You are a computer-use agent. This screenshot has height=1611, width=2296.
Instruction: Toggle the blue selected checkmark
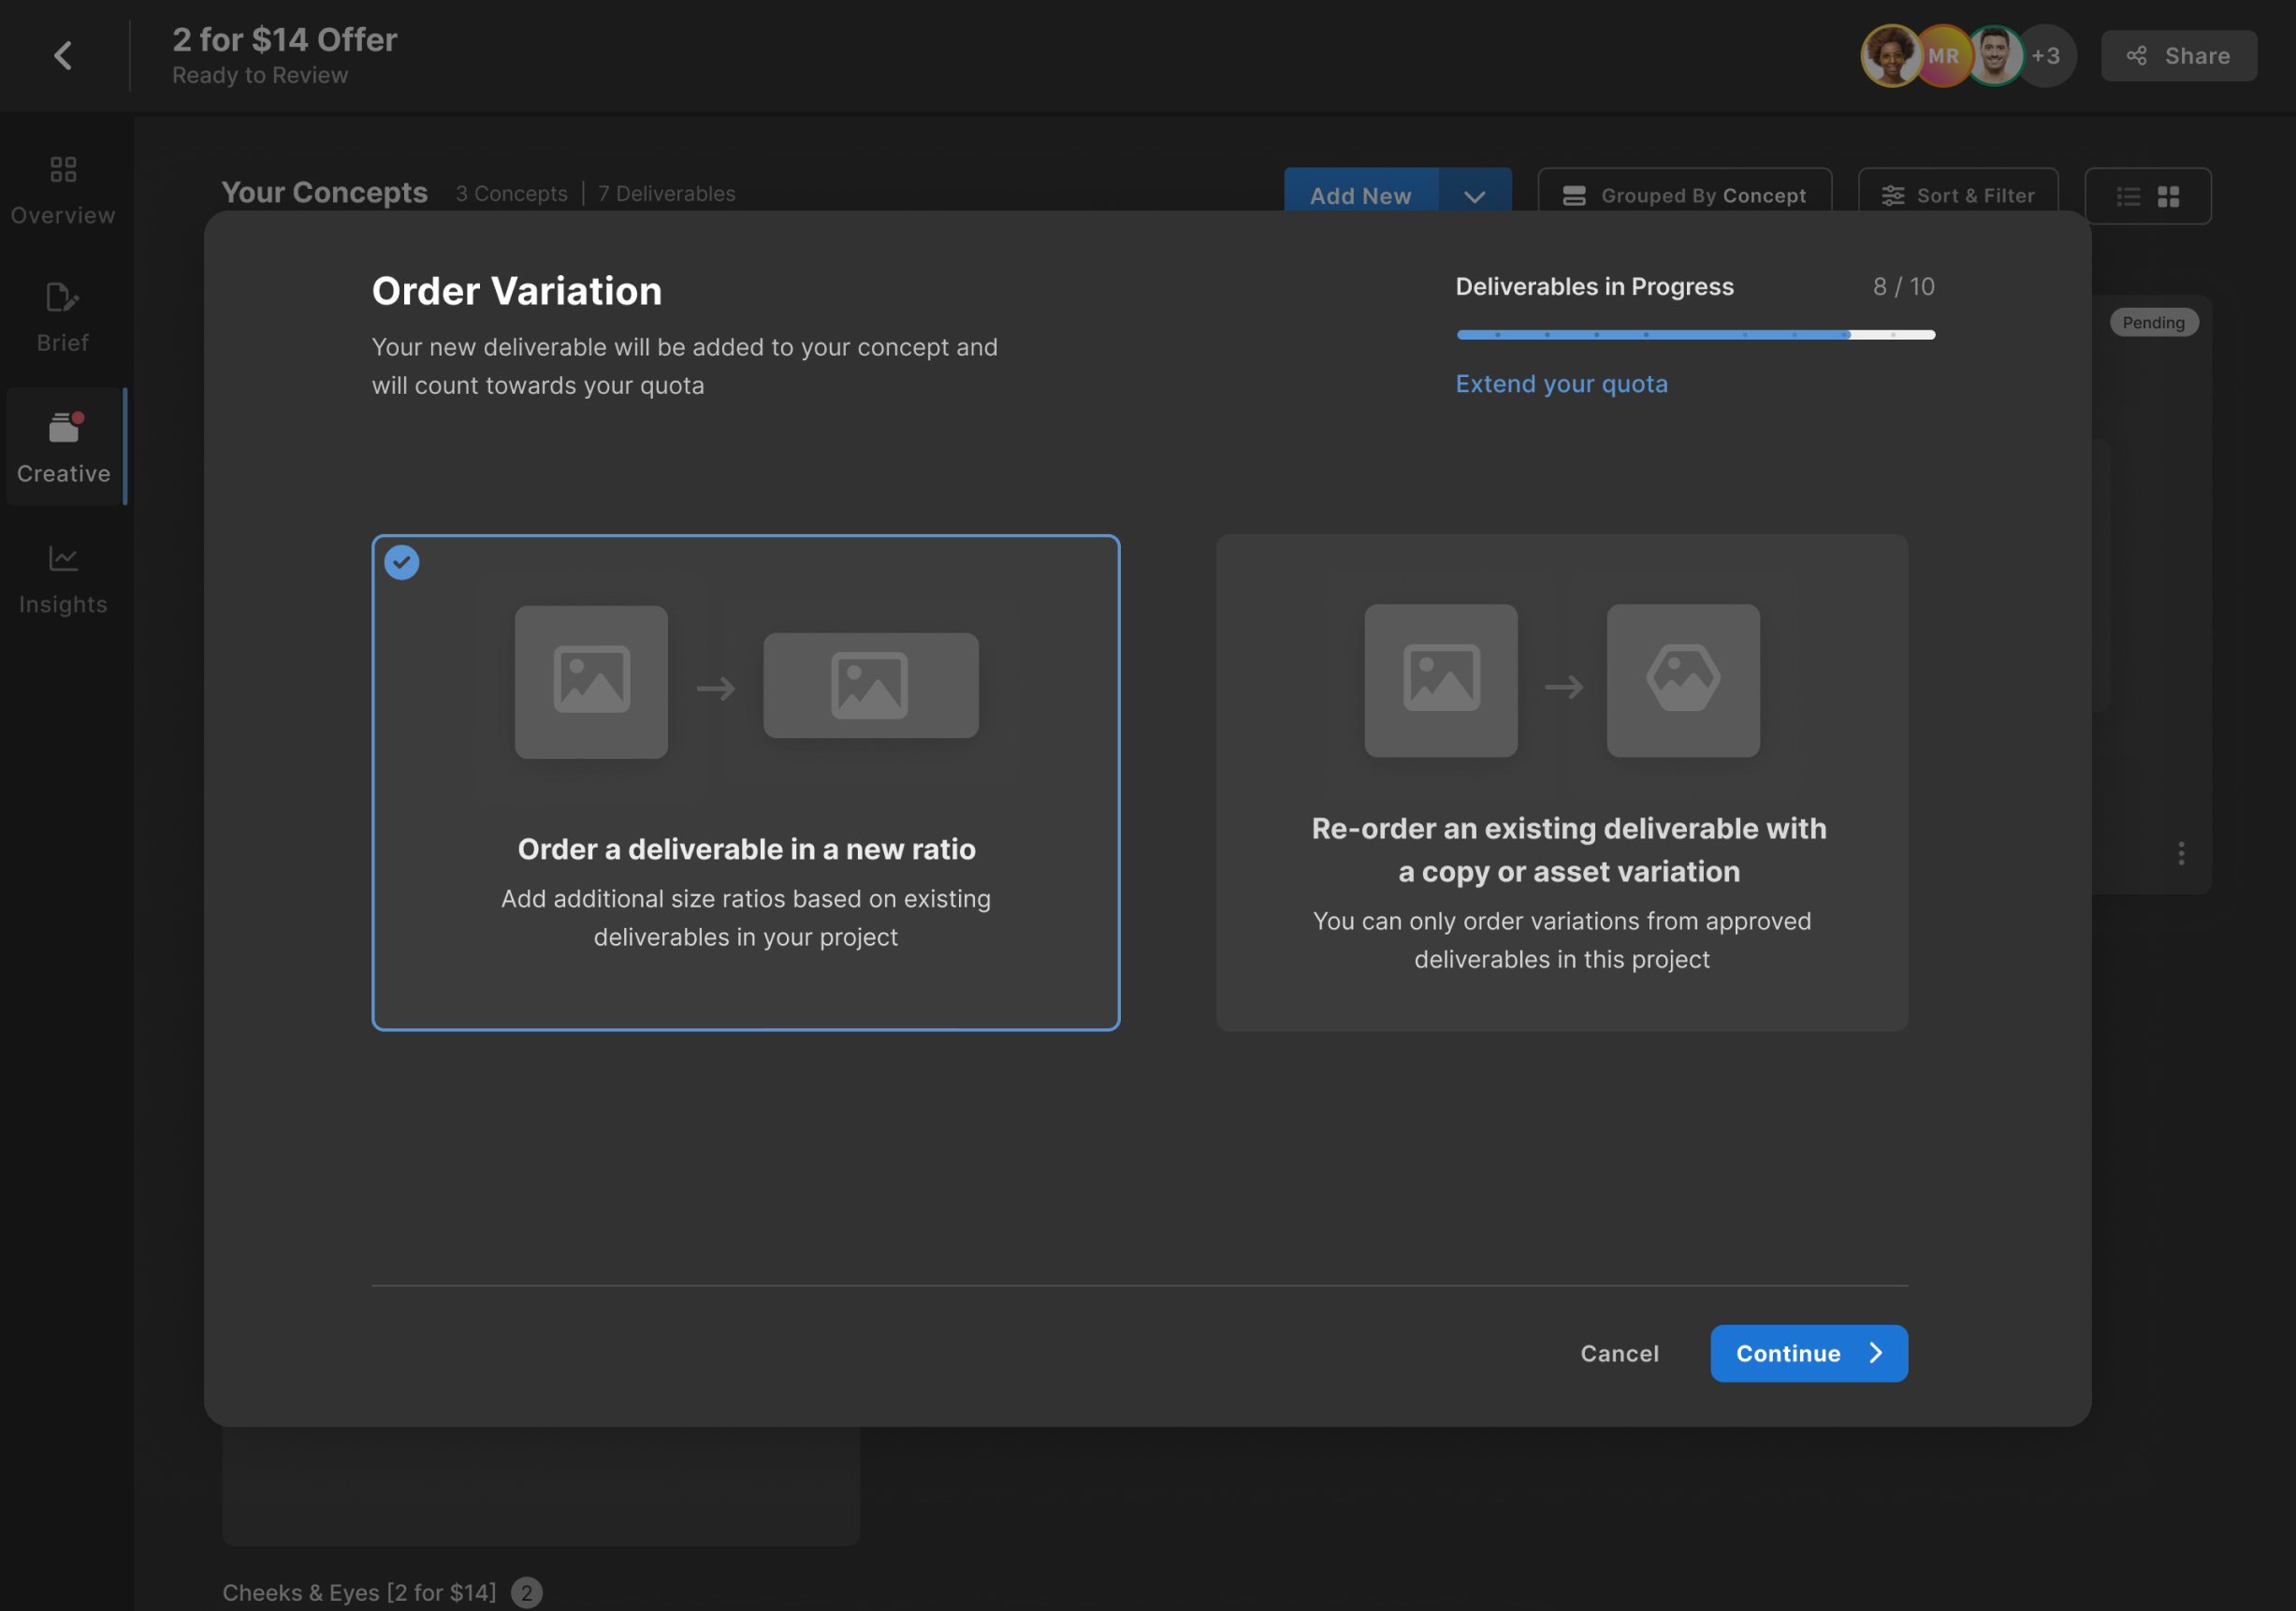(402, 563)
